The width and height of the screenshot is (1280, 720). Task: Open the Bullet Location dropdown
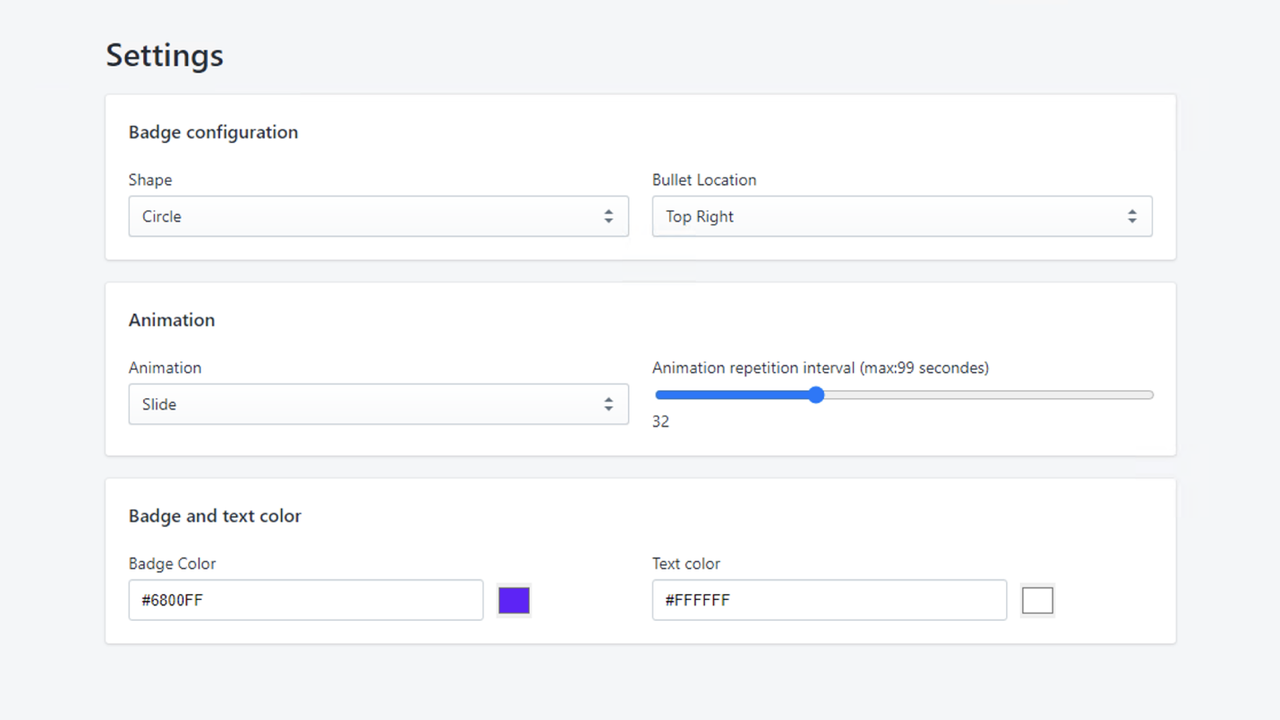pyautogui.click(x=902, y=216)
